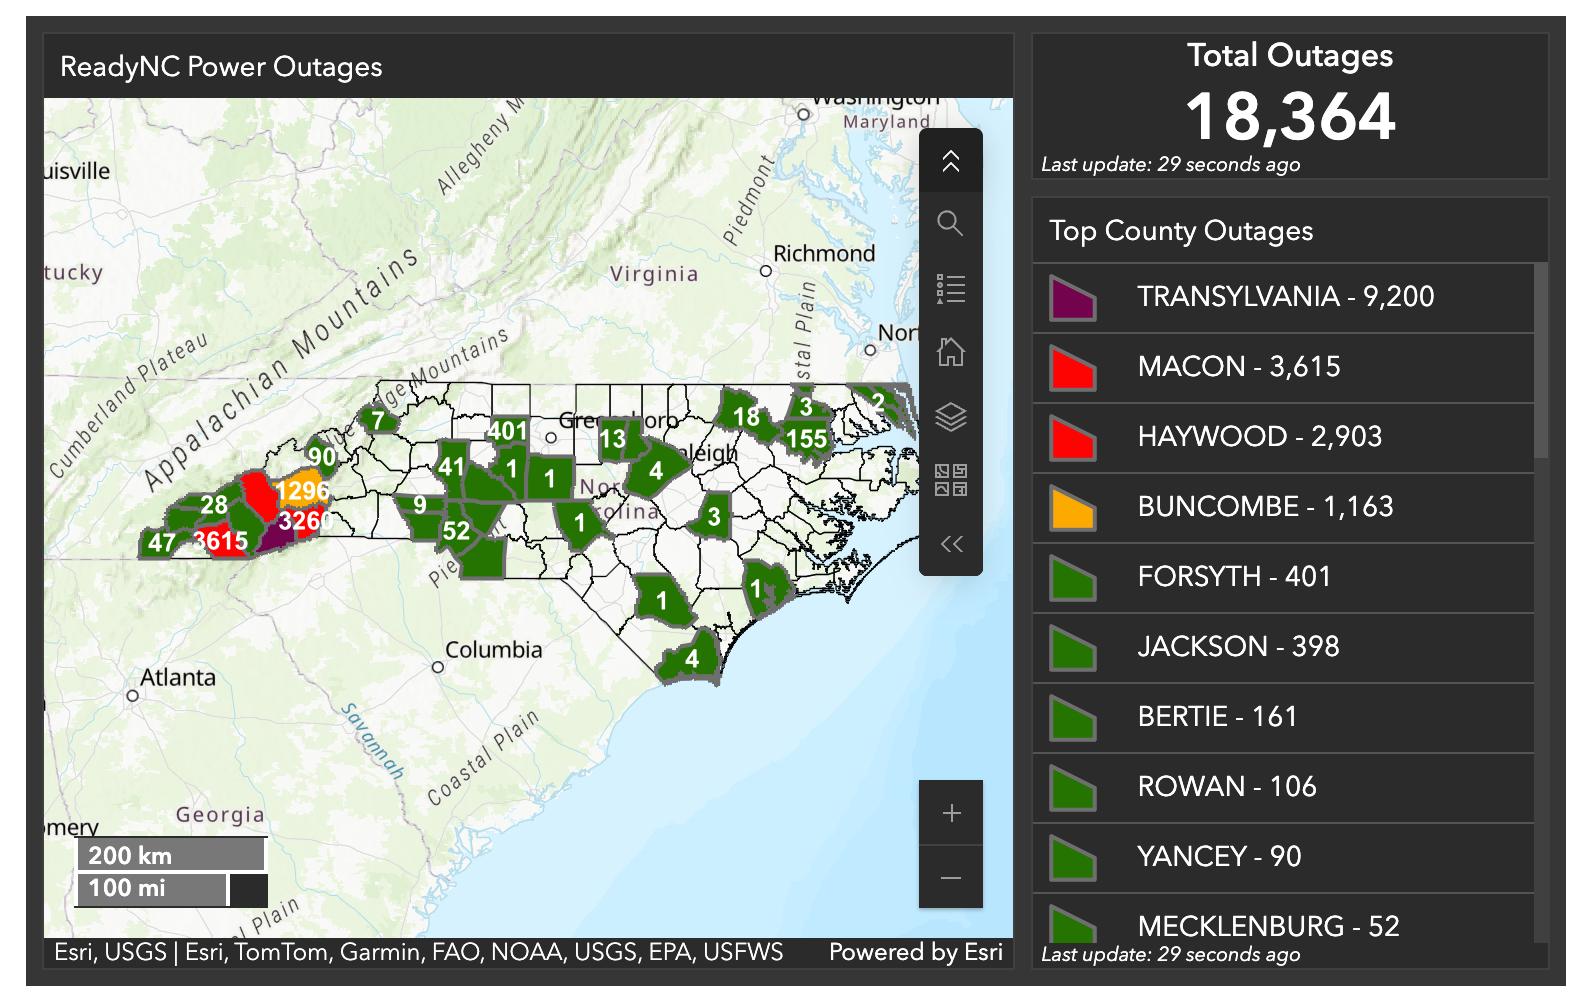Open the map layers list
This screenshot has height=1008, width=1576.
[950, 416]
